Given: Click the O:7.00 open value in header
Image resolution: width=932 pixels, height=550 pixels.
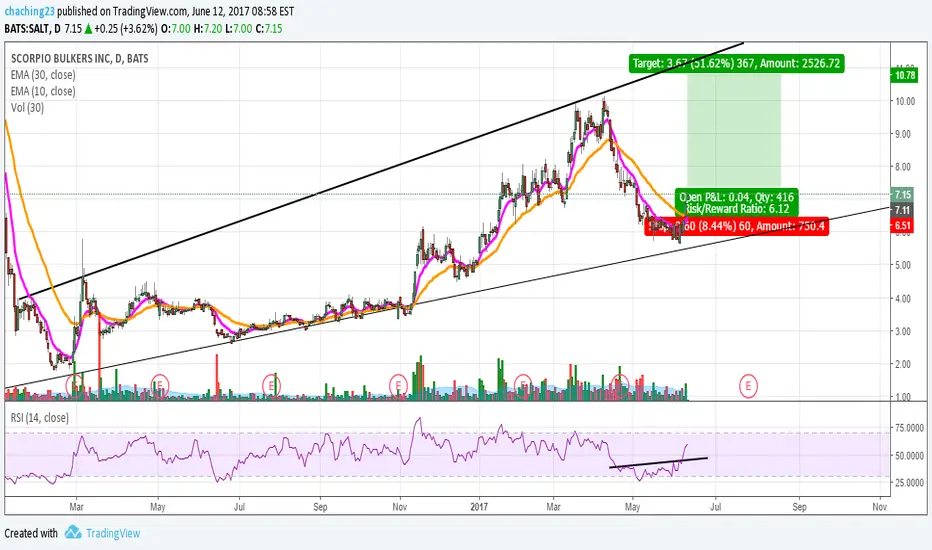Looking at the screenshot, I should pos(177,29).
